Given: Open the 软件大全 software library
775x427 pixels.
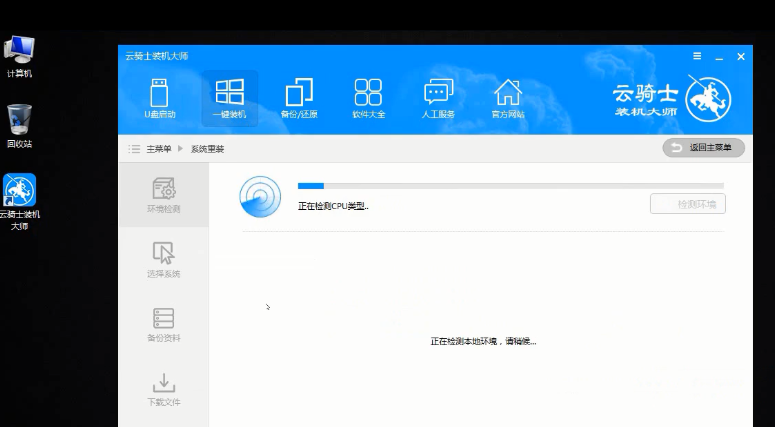Looking at the screenshot, I should 368,98.
